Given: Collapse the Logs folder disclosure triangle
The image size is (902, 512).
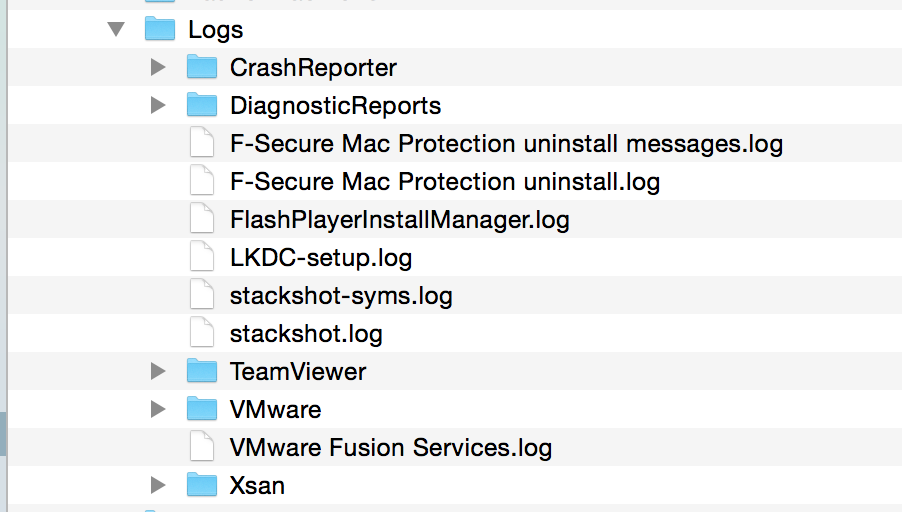Looking at the screenshot, I should pyautogui.click(x=116, y=29).
